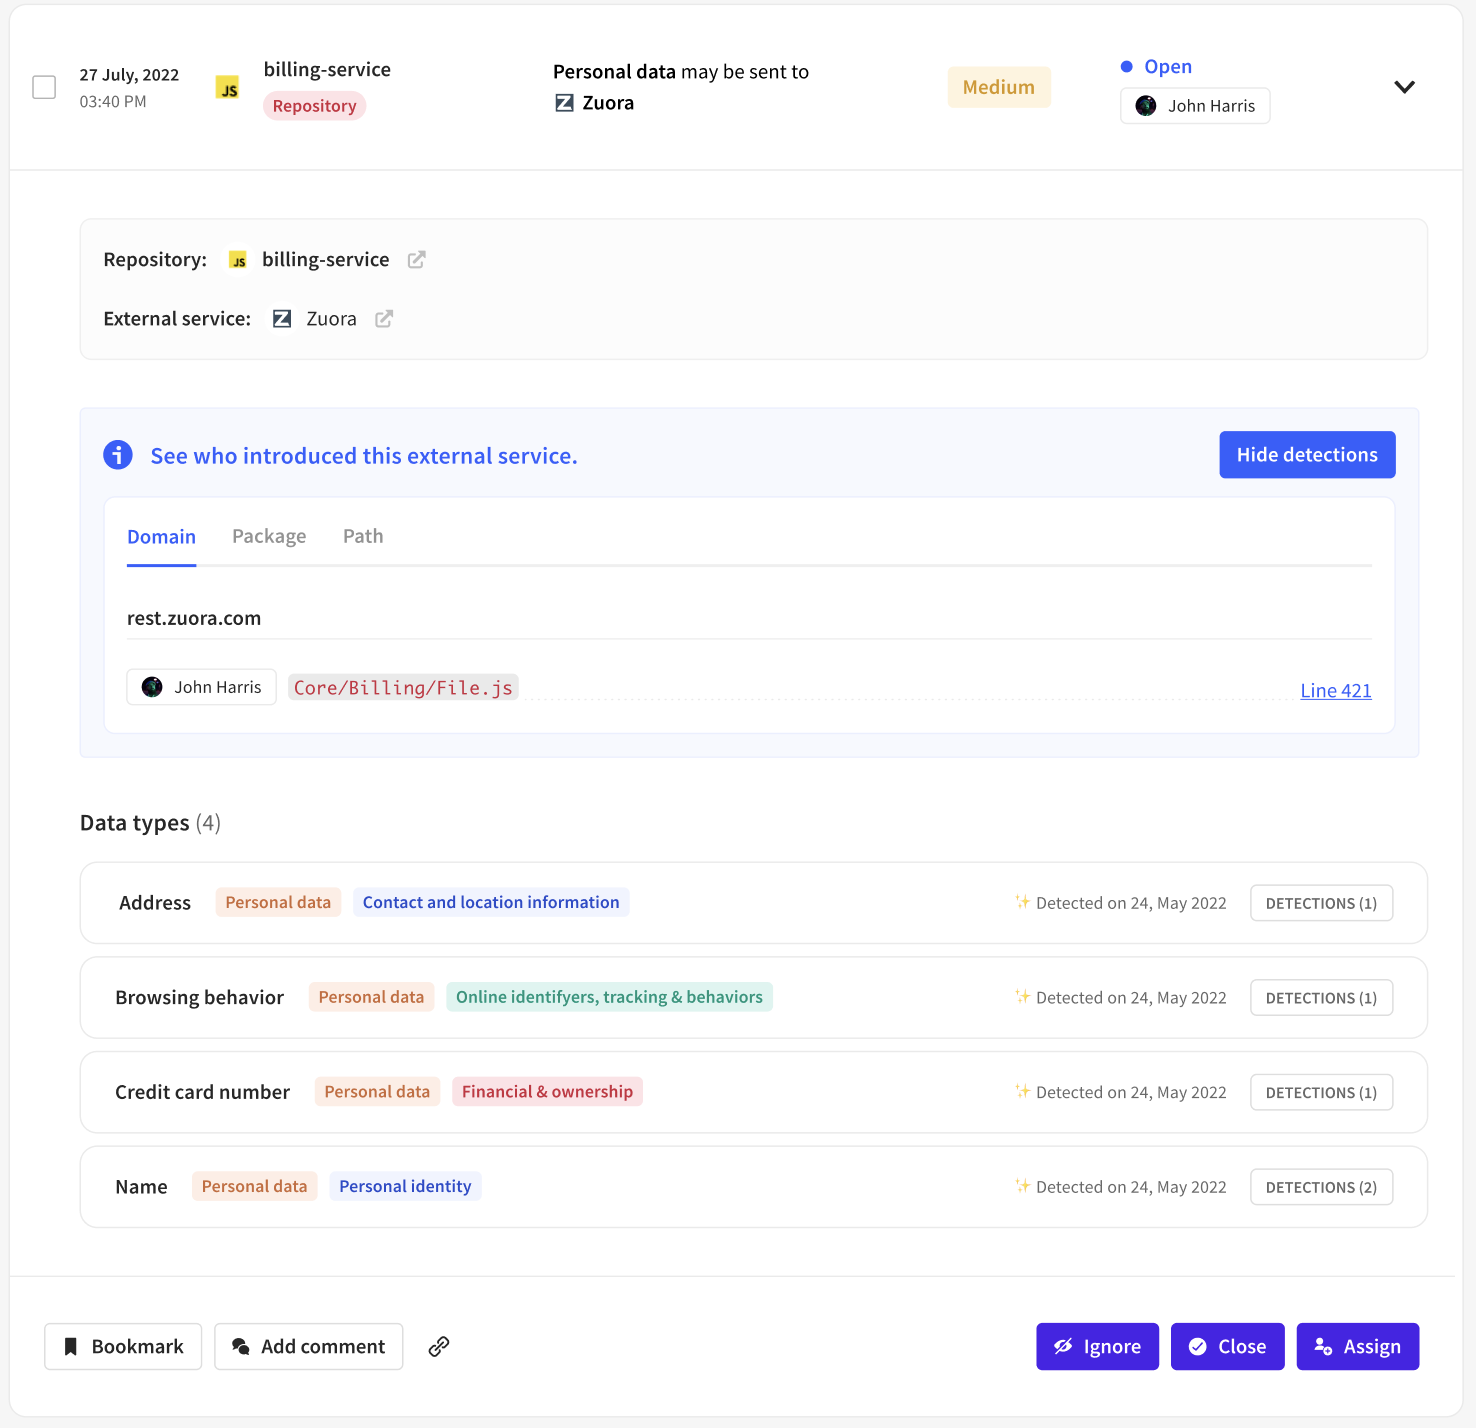The image size is (1476, 1428).
Task: Tick the checkbox for the billing-service alert
Action: point(44,87)
